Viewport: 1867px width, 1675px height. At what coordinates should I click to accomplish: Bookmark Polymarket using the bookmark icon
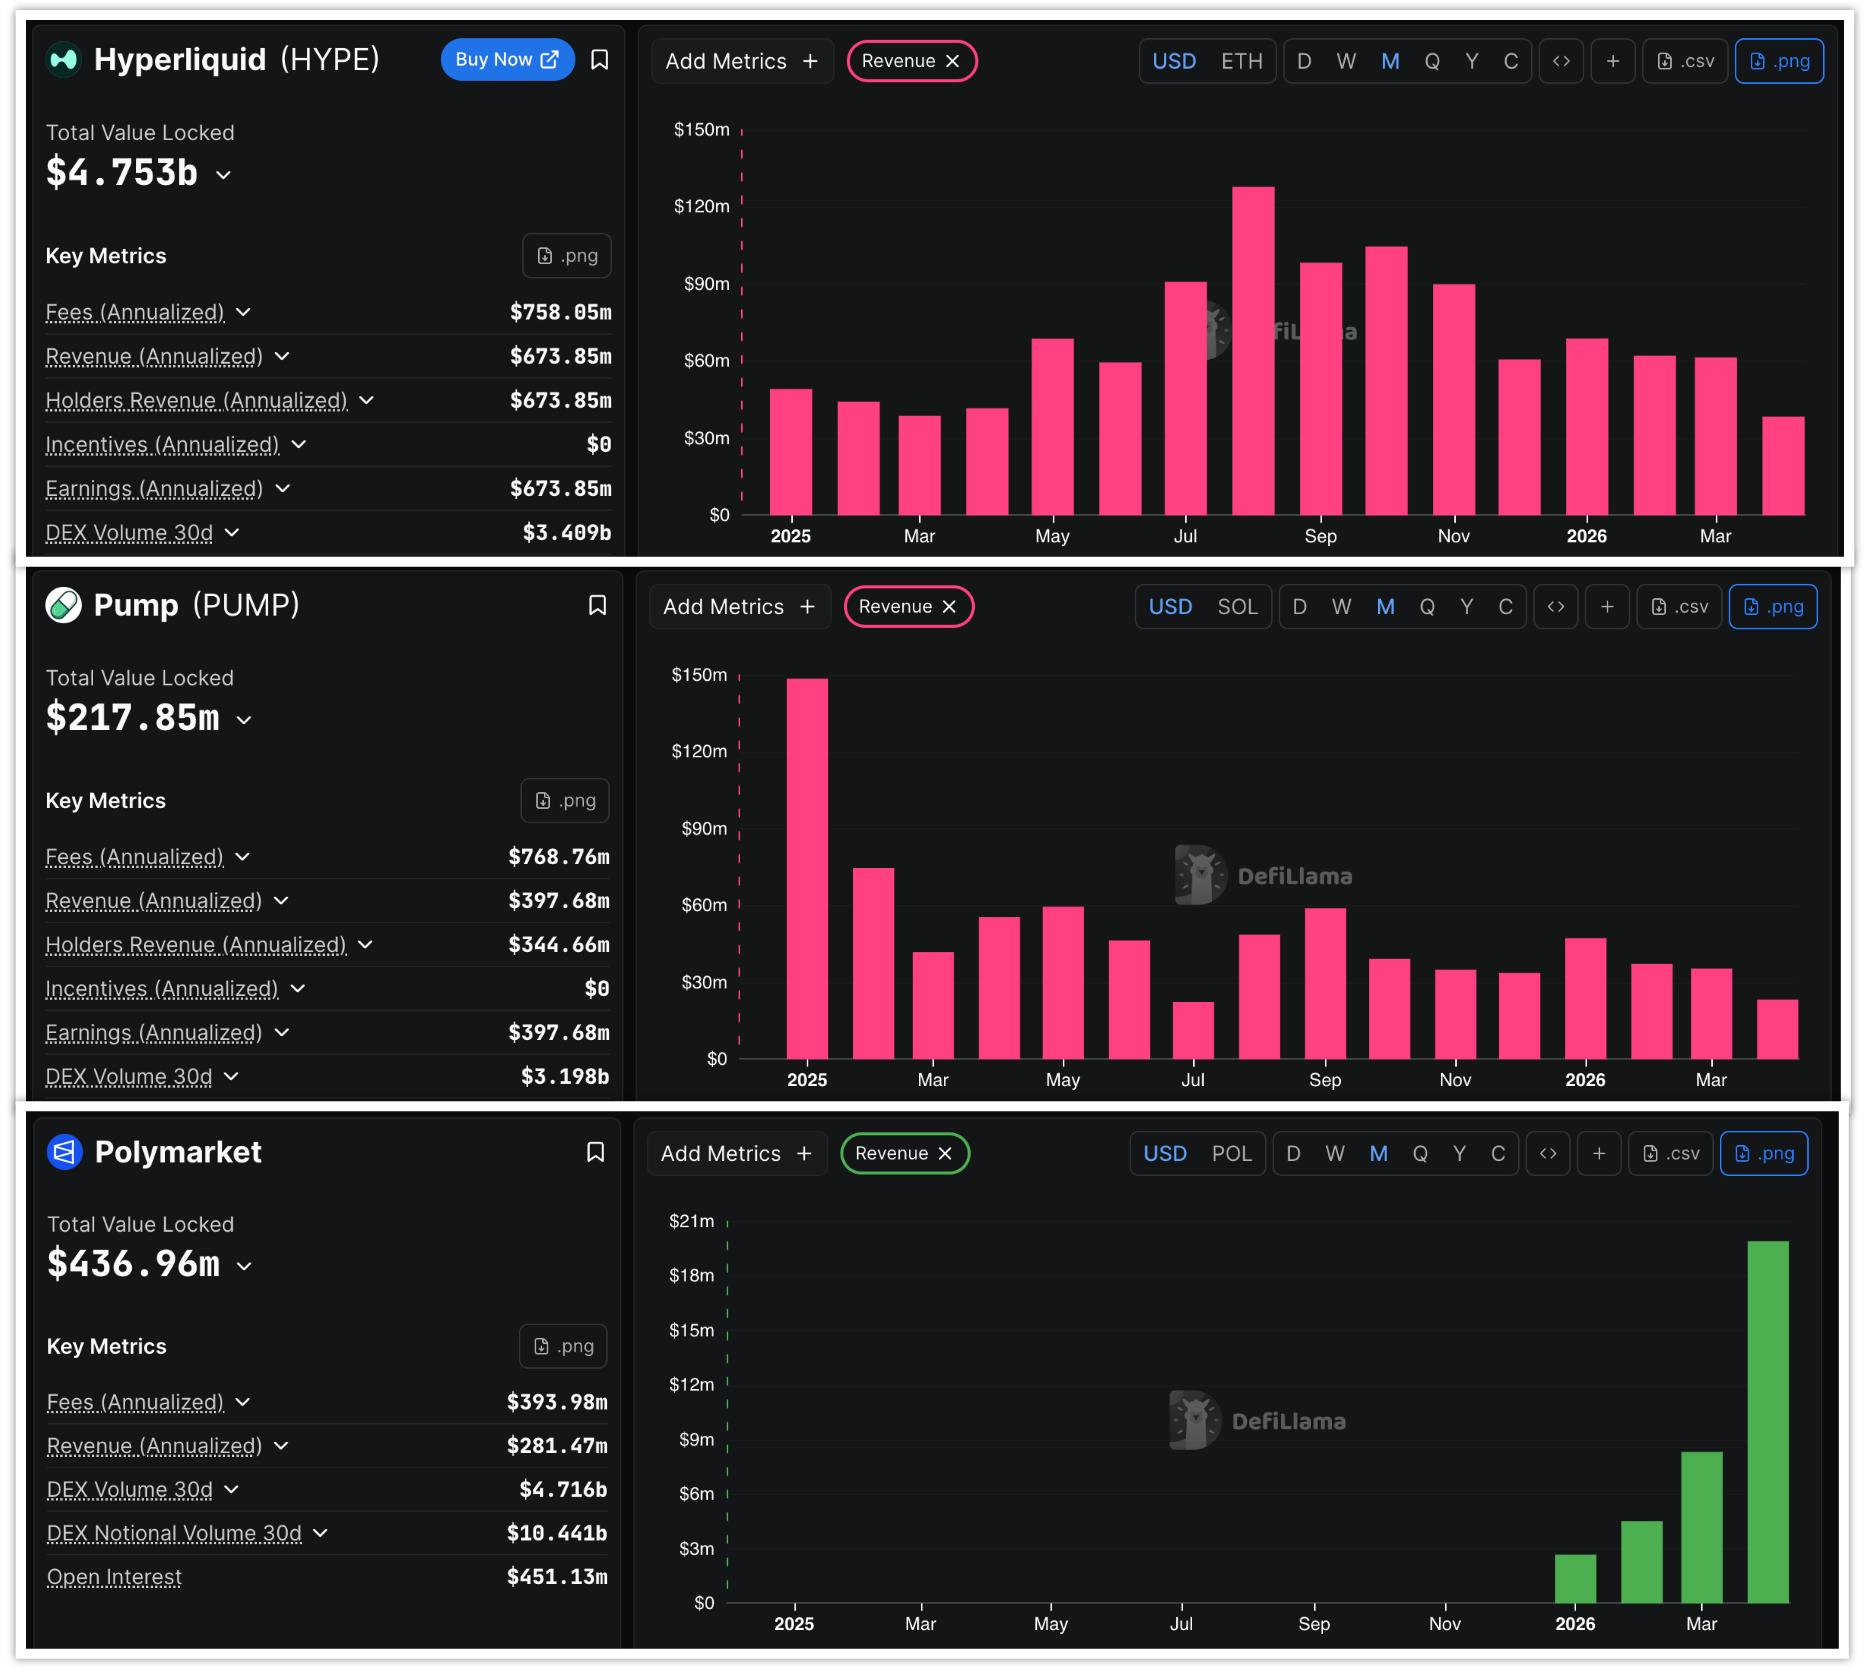pos(595,1152)
